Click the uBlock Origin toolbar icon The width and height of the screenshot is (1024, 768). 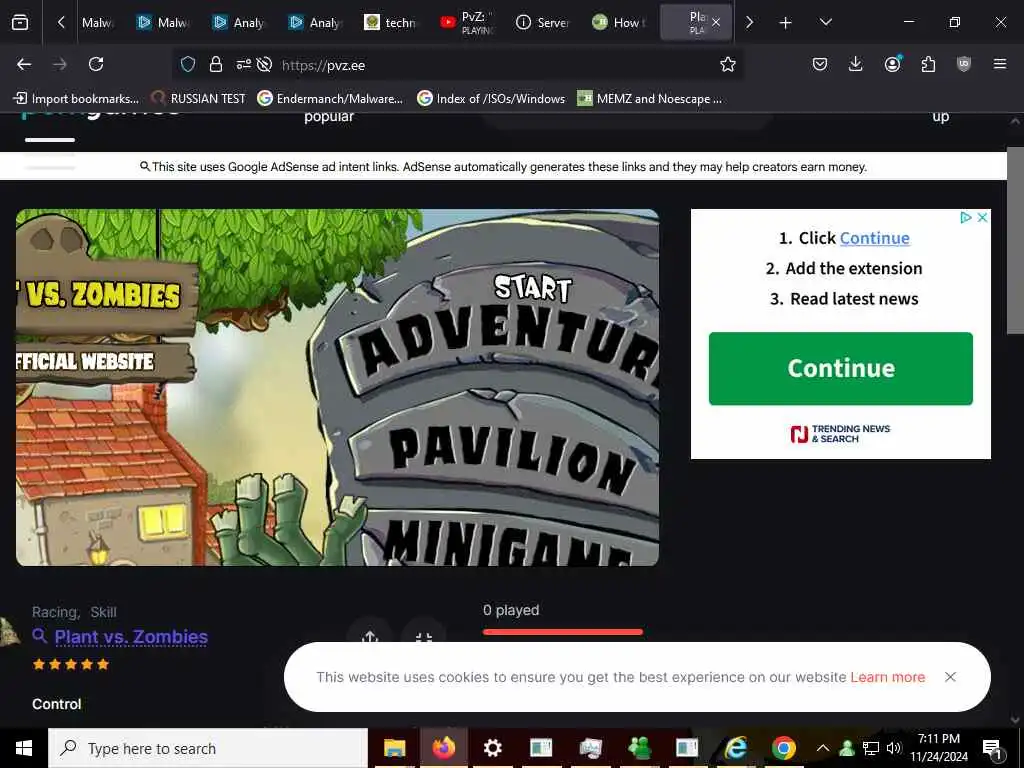tap(964, 64)
